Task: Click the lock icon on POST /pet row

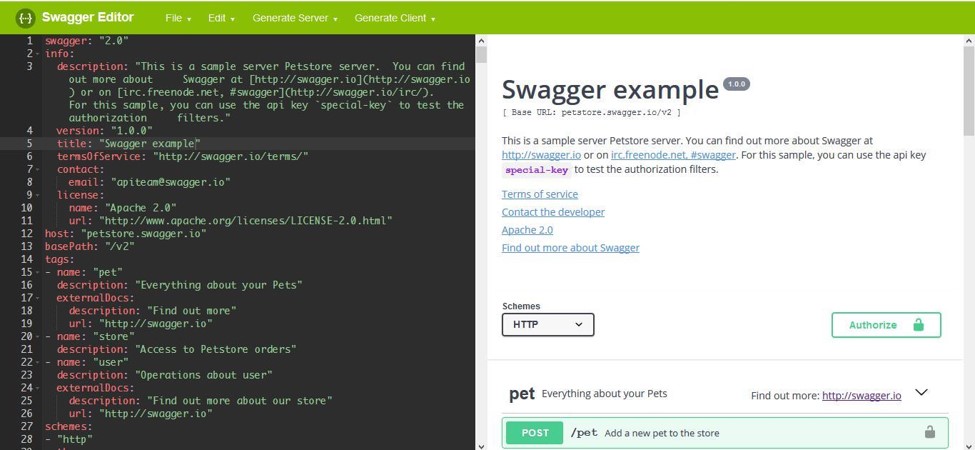Action: point(930,432)
